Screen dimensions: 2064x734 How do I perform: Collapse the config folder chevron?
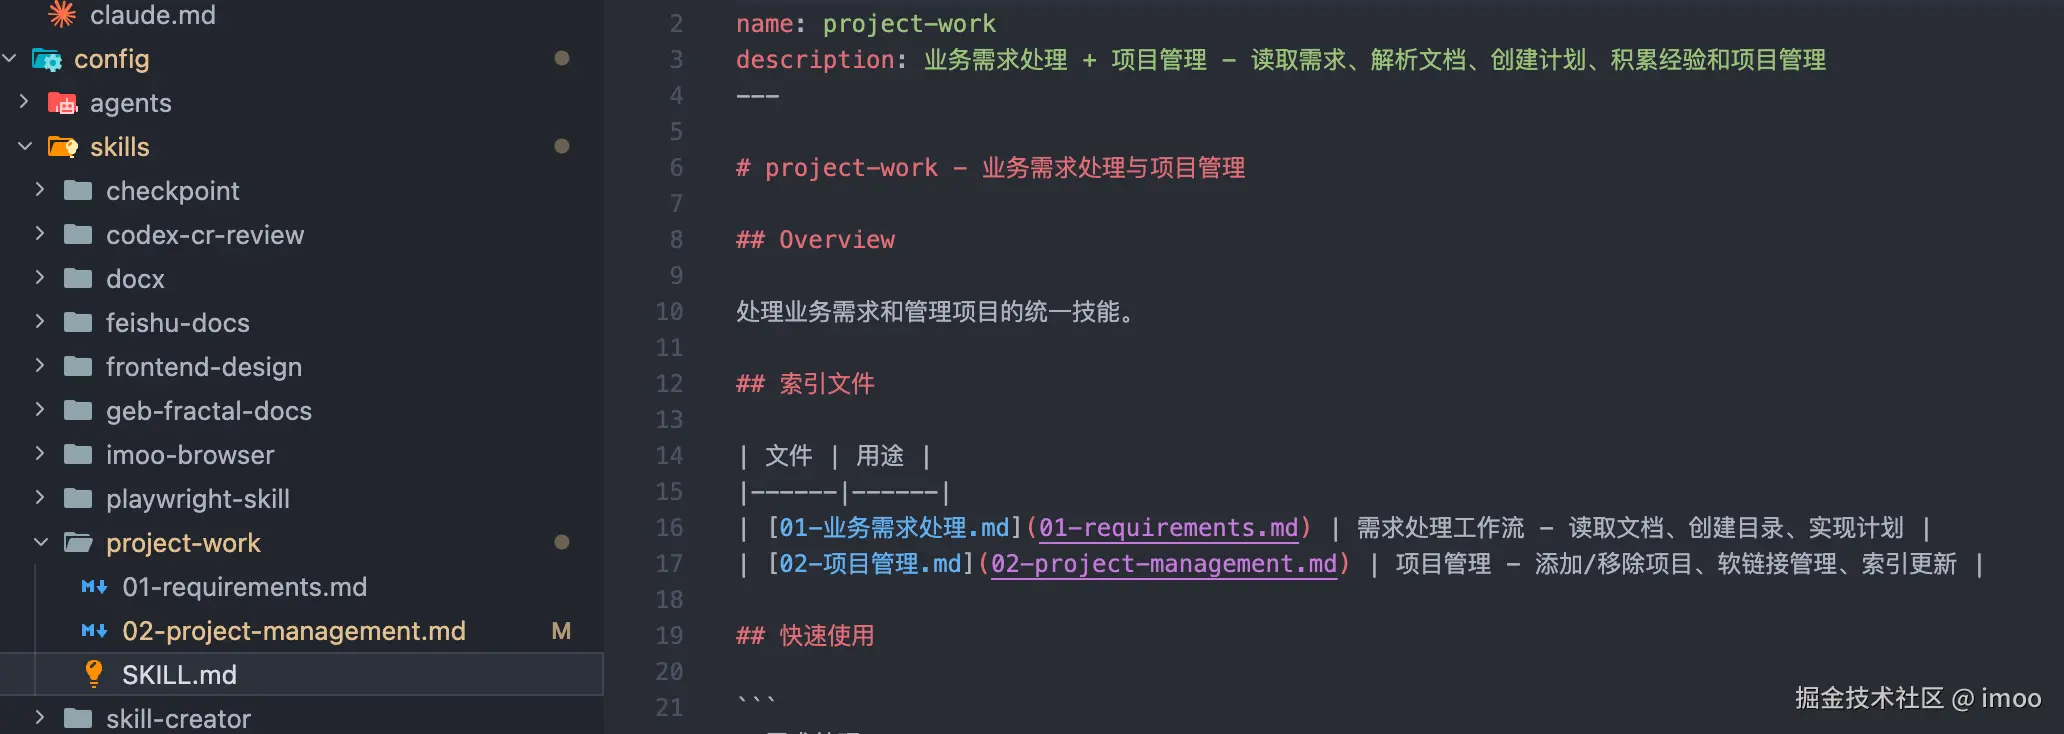point(10,59)
